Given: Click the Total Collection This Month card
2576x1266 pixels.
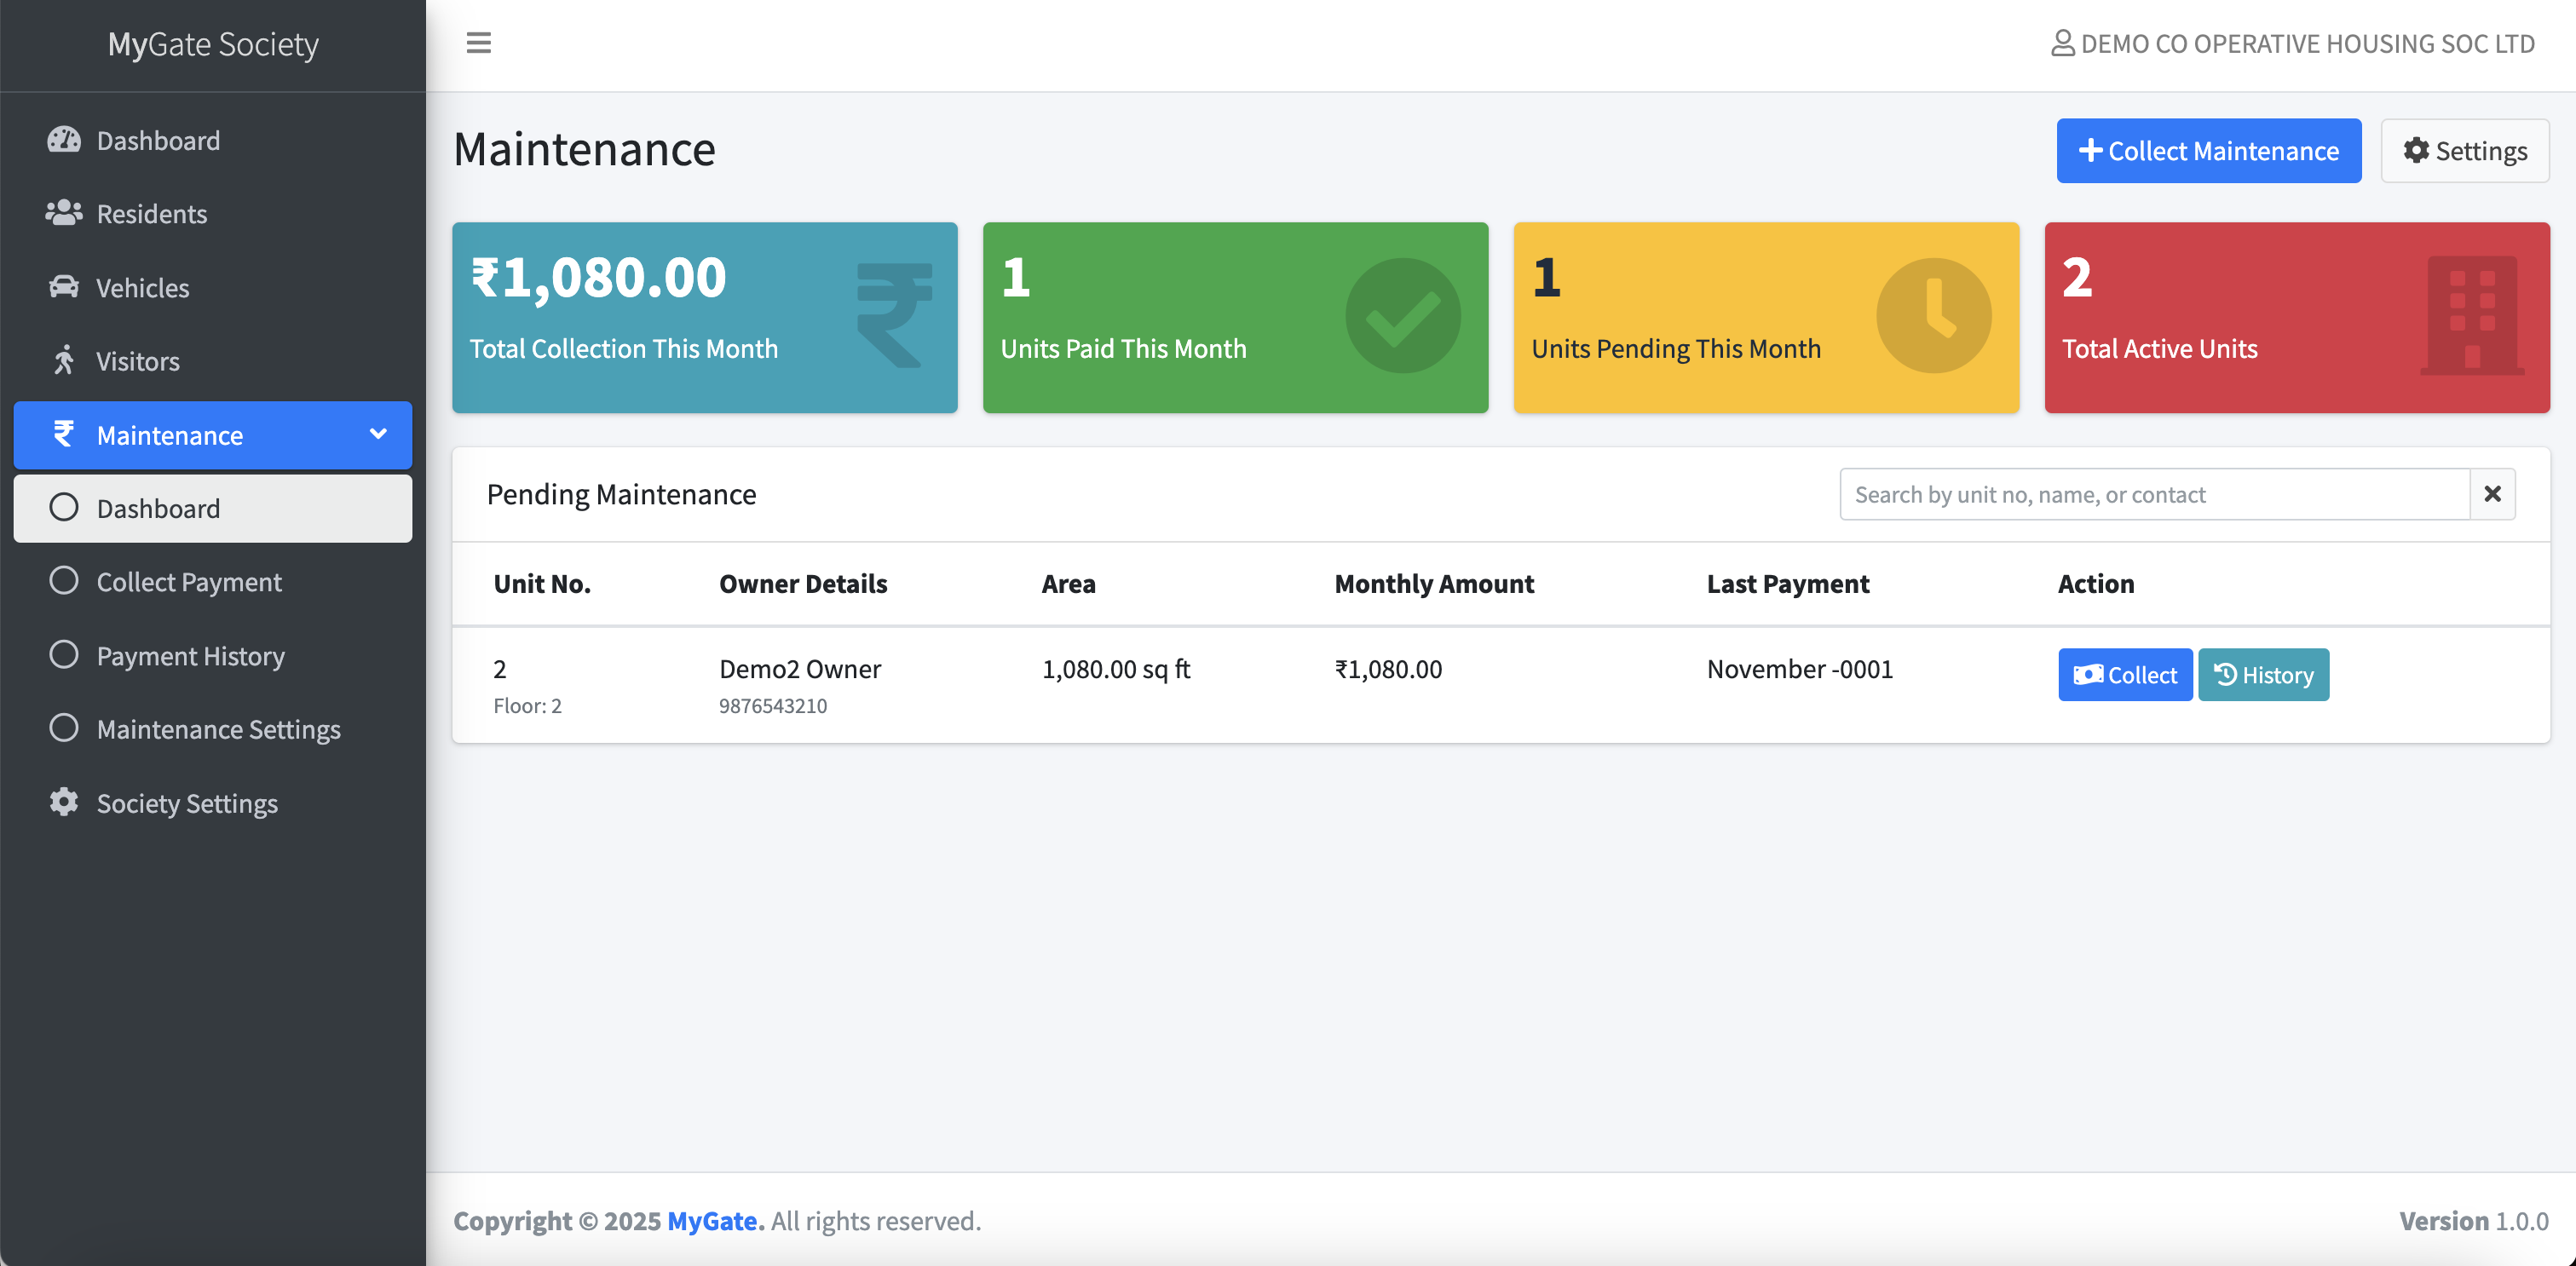Looking at the screenshot, I should (705, 317).
